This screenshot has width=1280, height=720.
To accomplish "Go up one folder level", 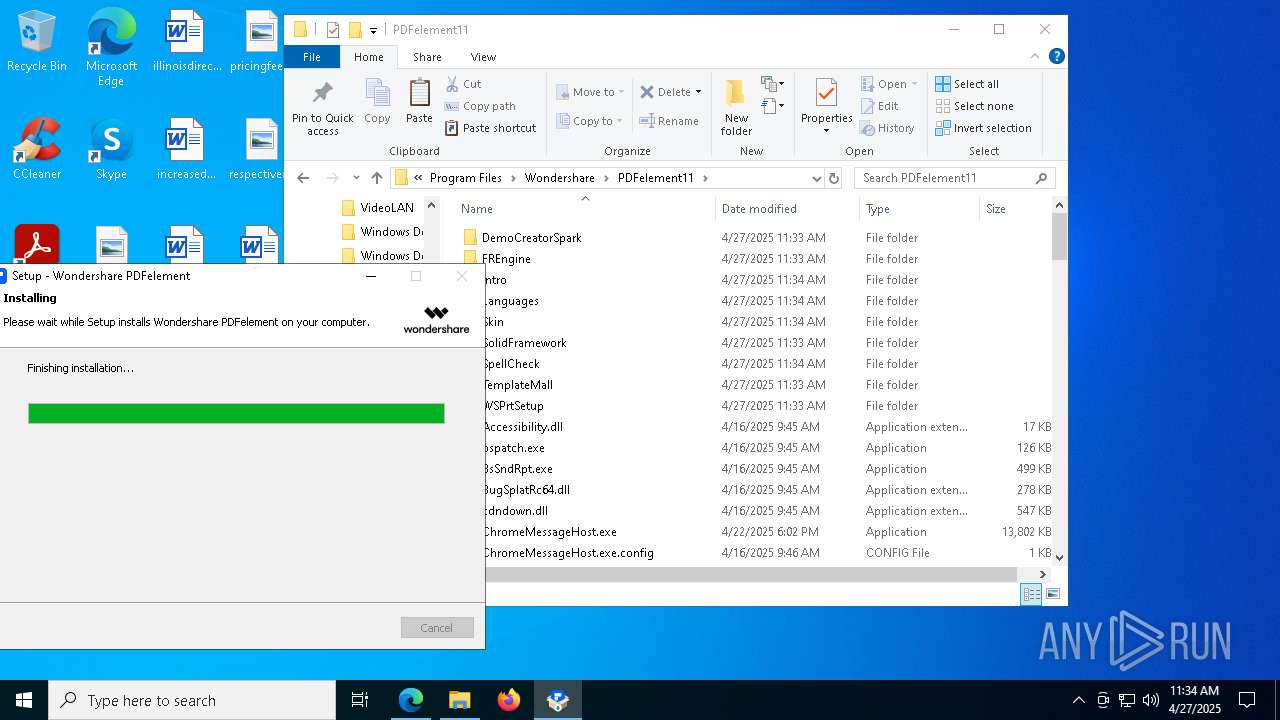I will coord(376,178).
